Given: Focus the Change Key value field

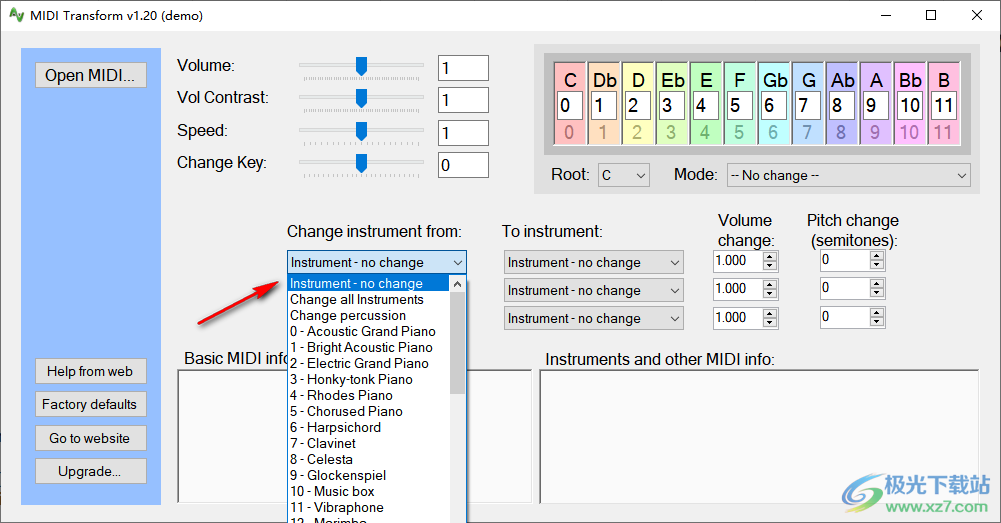Looking at the screenshot, I should (x=463, y=165).
